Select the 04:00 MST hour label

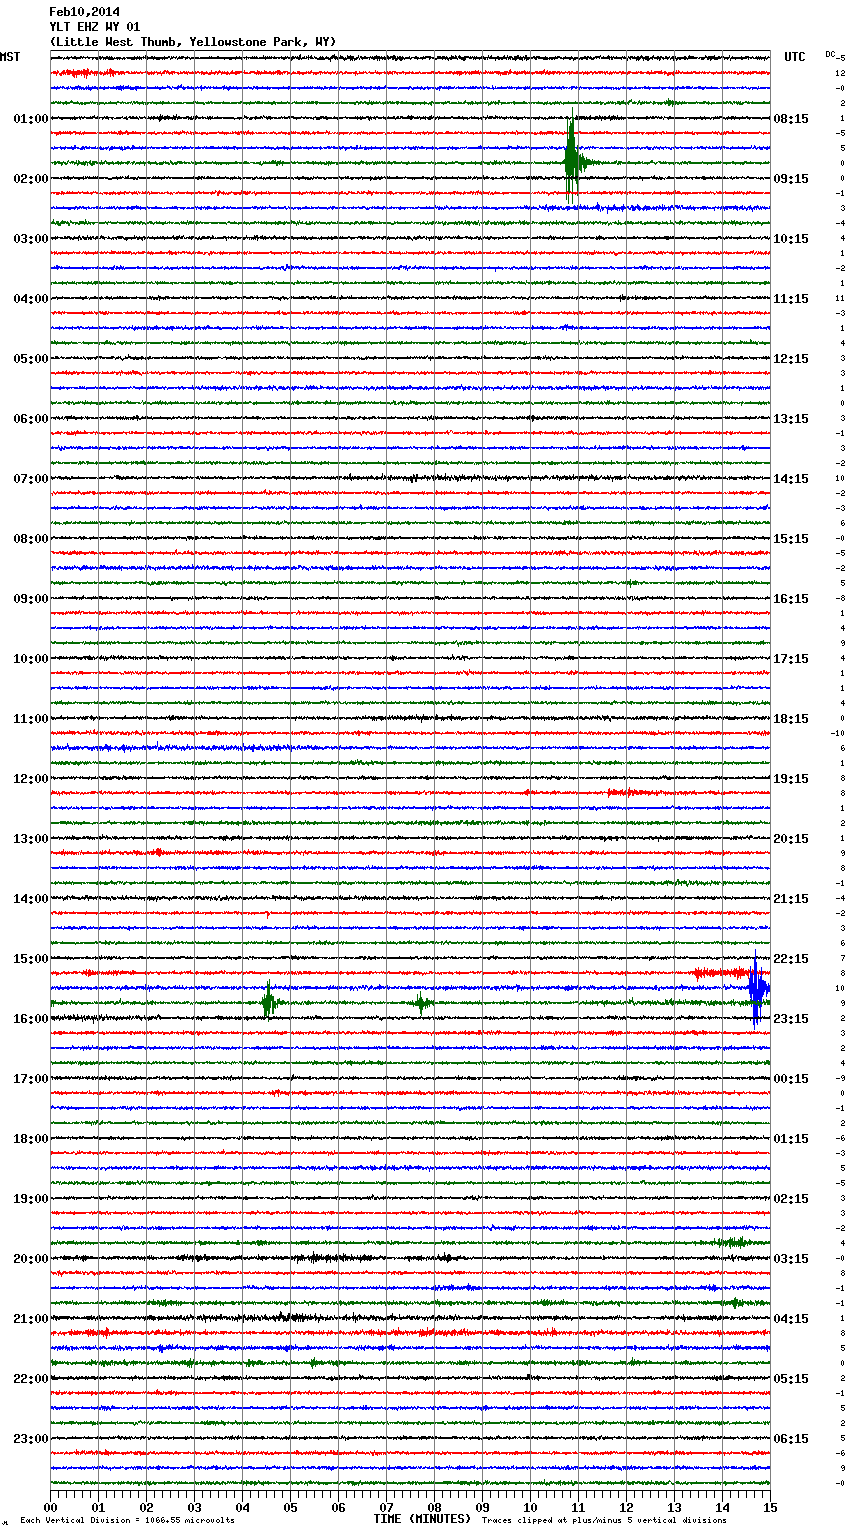click(31, 299)
